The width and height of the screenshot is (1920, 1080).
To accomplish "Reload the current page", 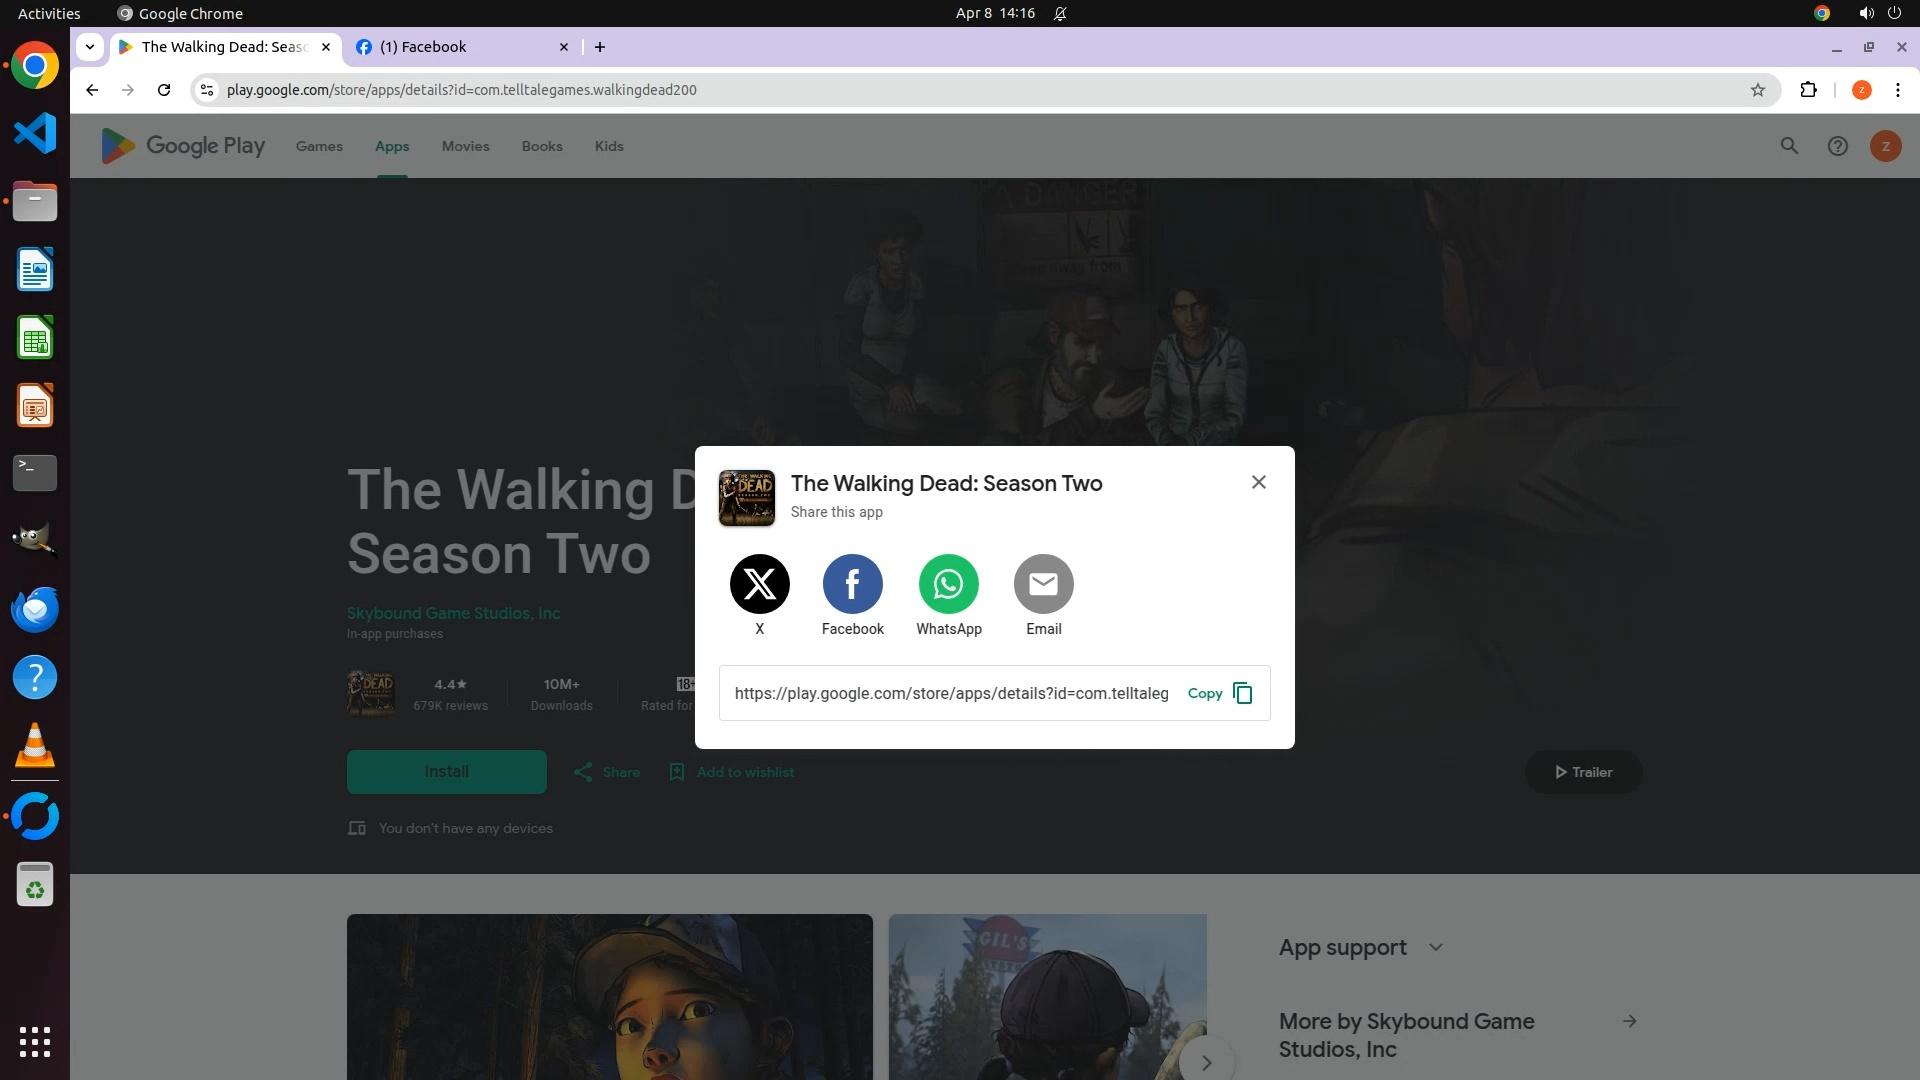I will 164,90.
